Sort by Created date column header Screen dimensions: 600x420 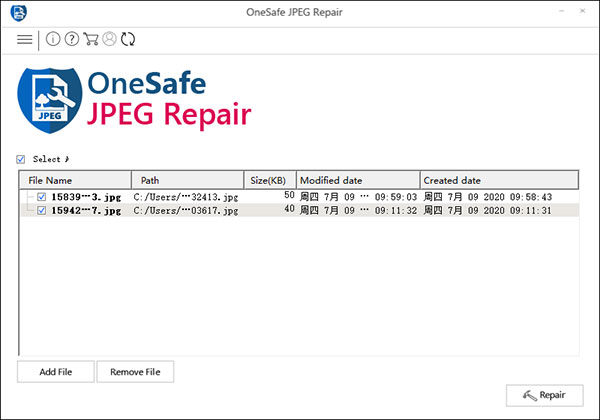pyautogui.click(x=499, y=180)
